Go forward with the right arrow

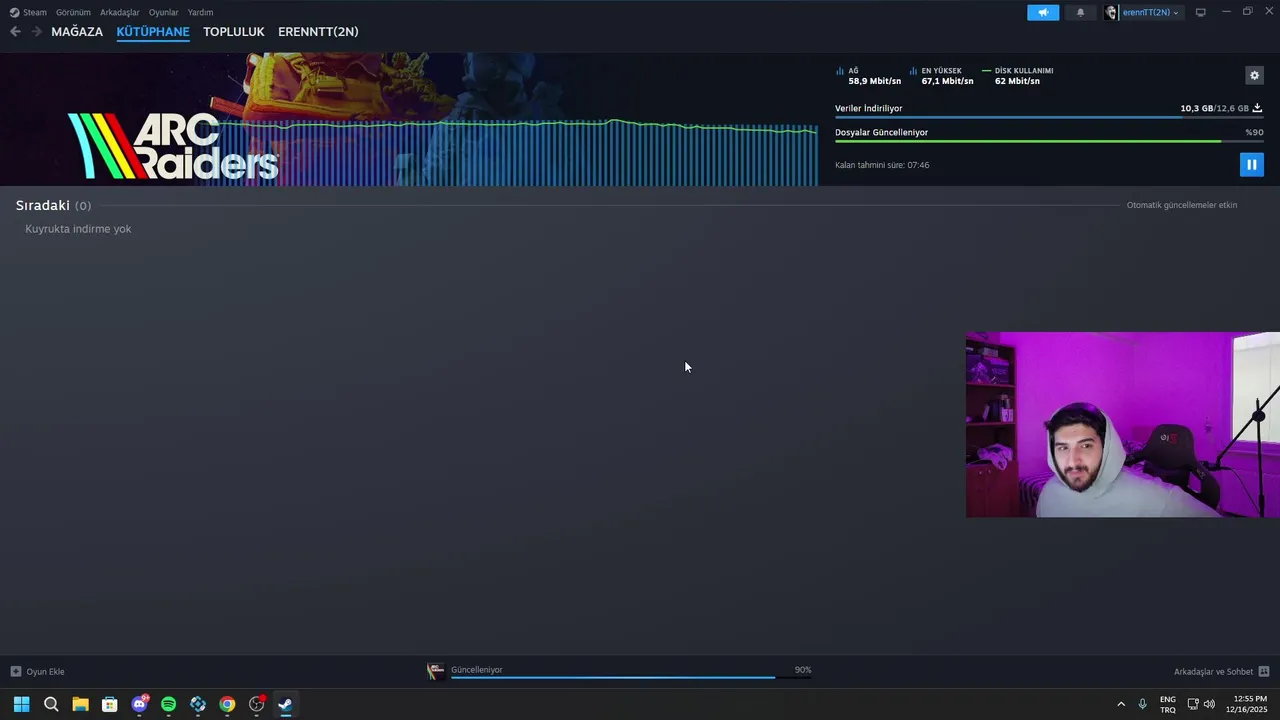click(37, 32)
